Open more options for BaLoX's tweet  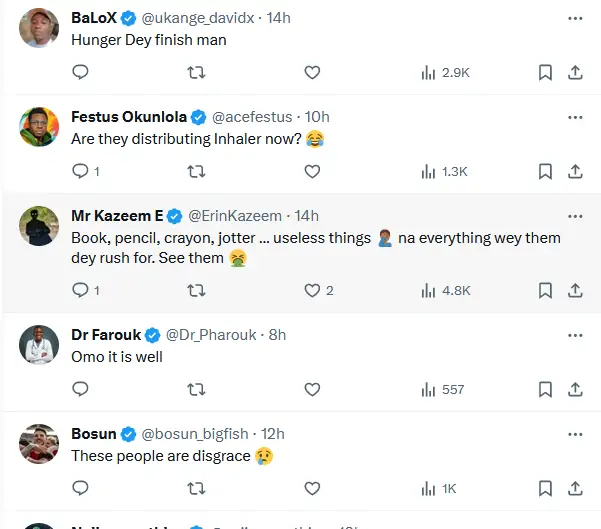575,18
